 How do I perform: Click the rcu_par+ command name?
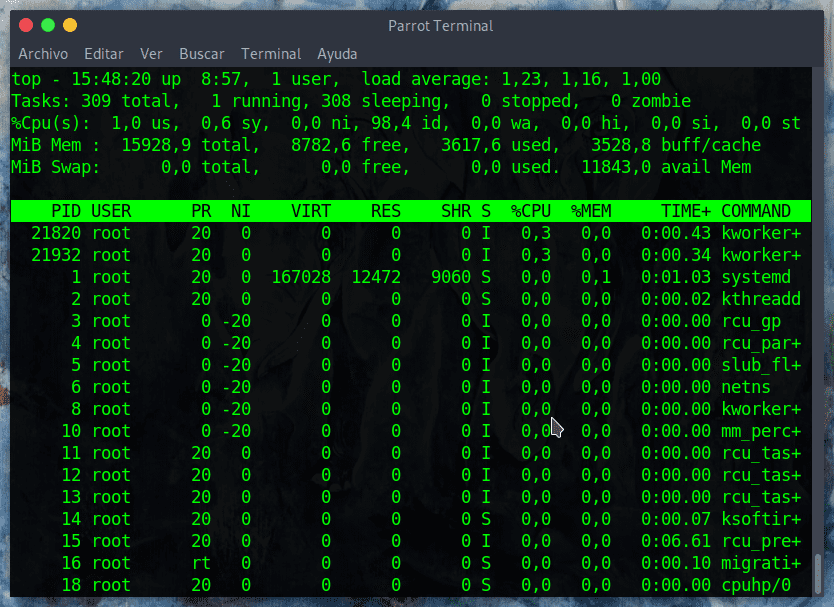761,343
